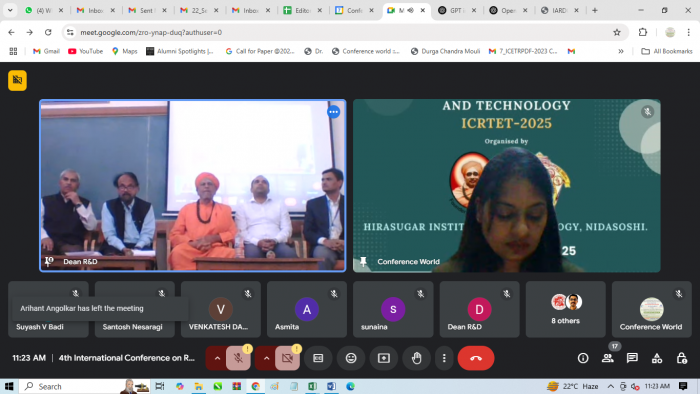Open the YouTube bookmark

pyautogui.click(x=85, y=51)
